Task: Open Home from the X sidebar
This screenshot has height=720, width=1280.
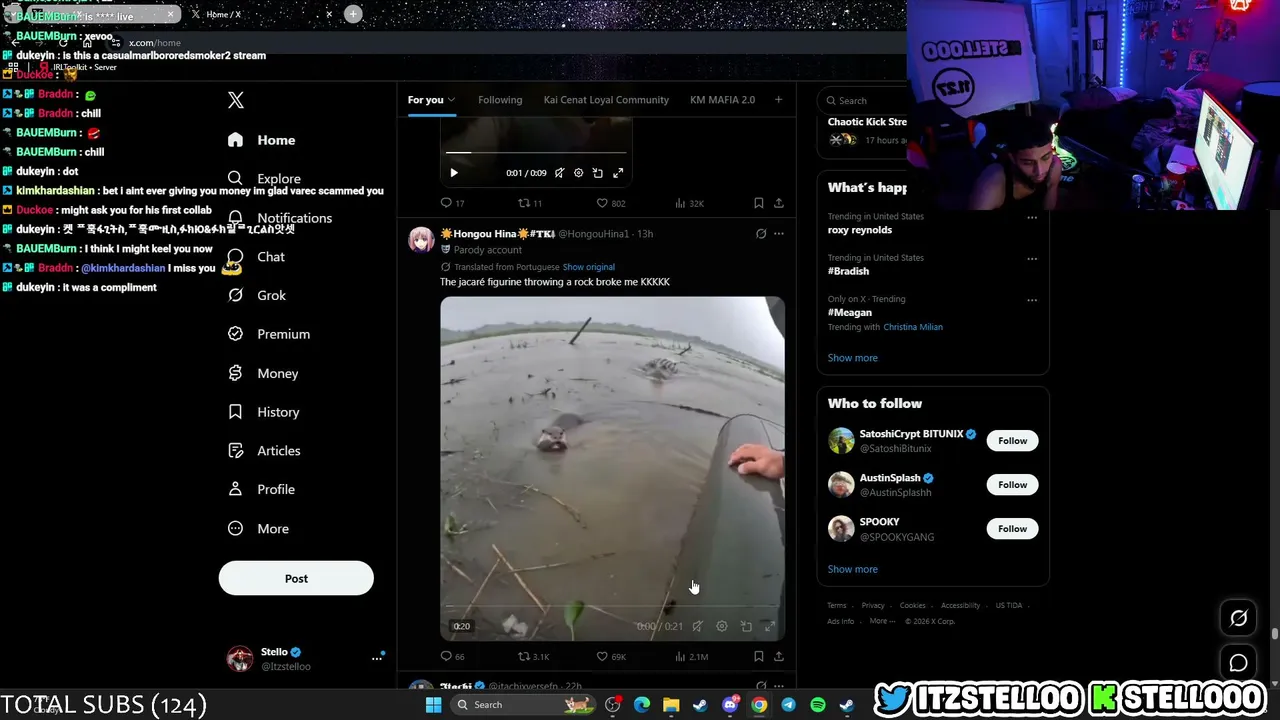Action: point(262,140)
